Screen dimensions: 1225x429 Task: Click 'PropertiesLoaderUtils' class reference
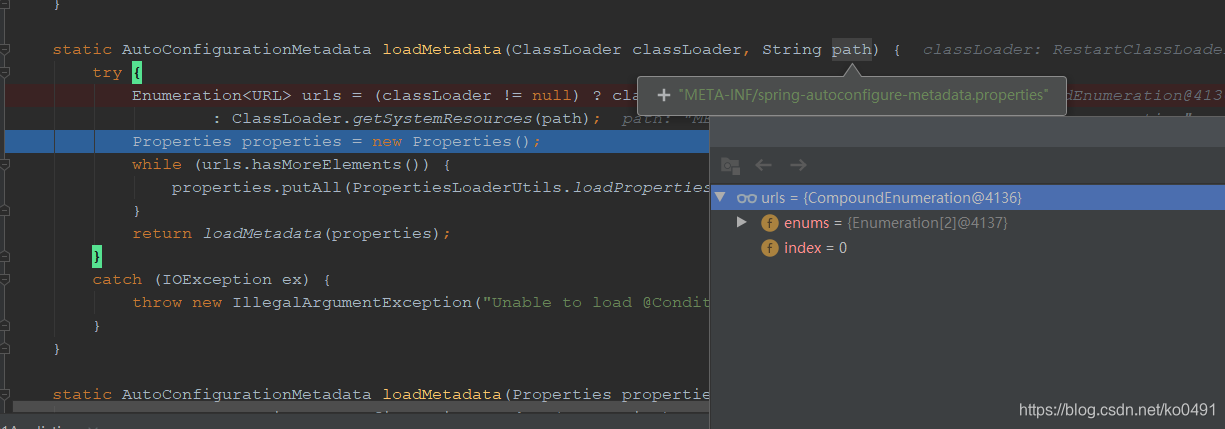[x=457, y=187]
